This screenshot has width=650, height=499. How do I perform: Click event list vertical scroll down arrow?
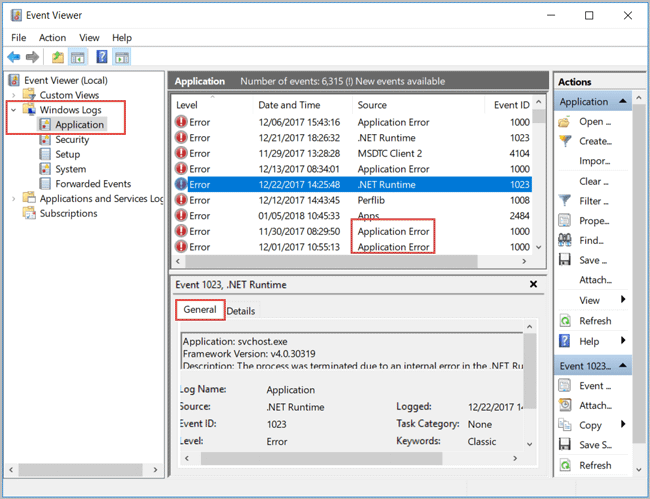click(538, 247)
